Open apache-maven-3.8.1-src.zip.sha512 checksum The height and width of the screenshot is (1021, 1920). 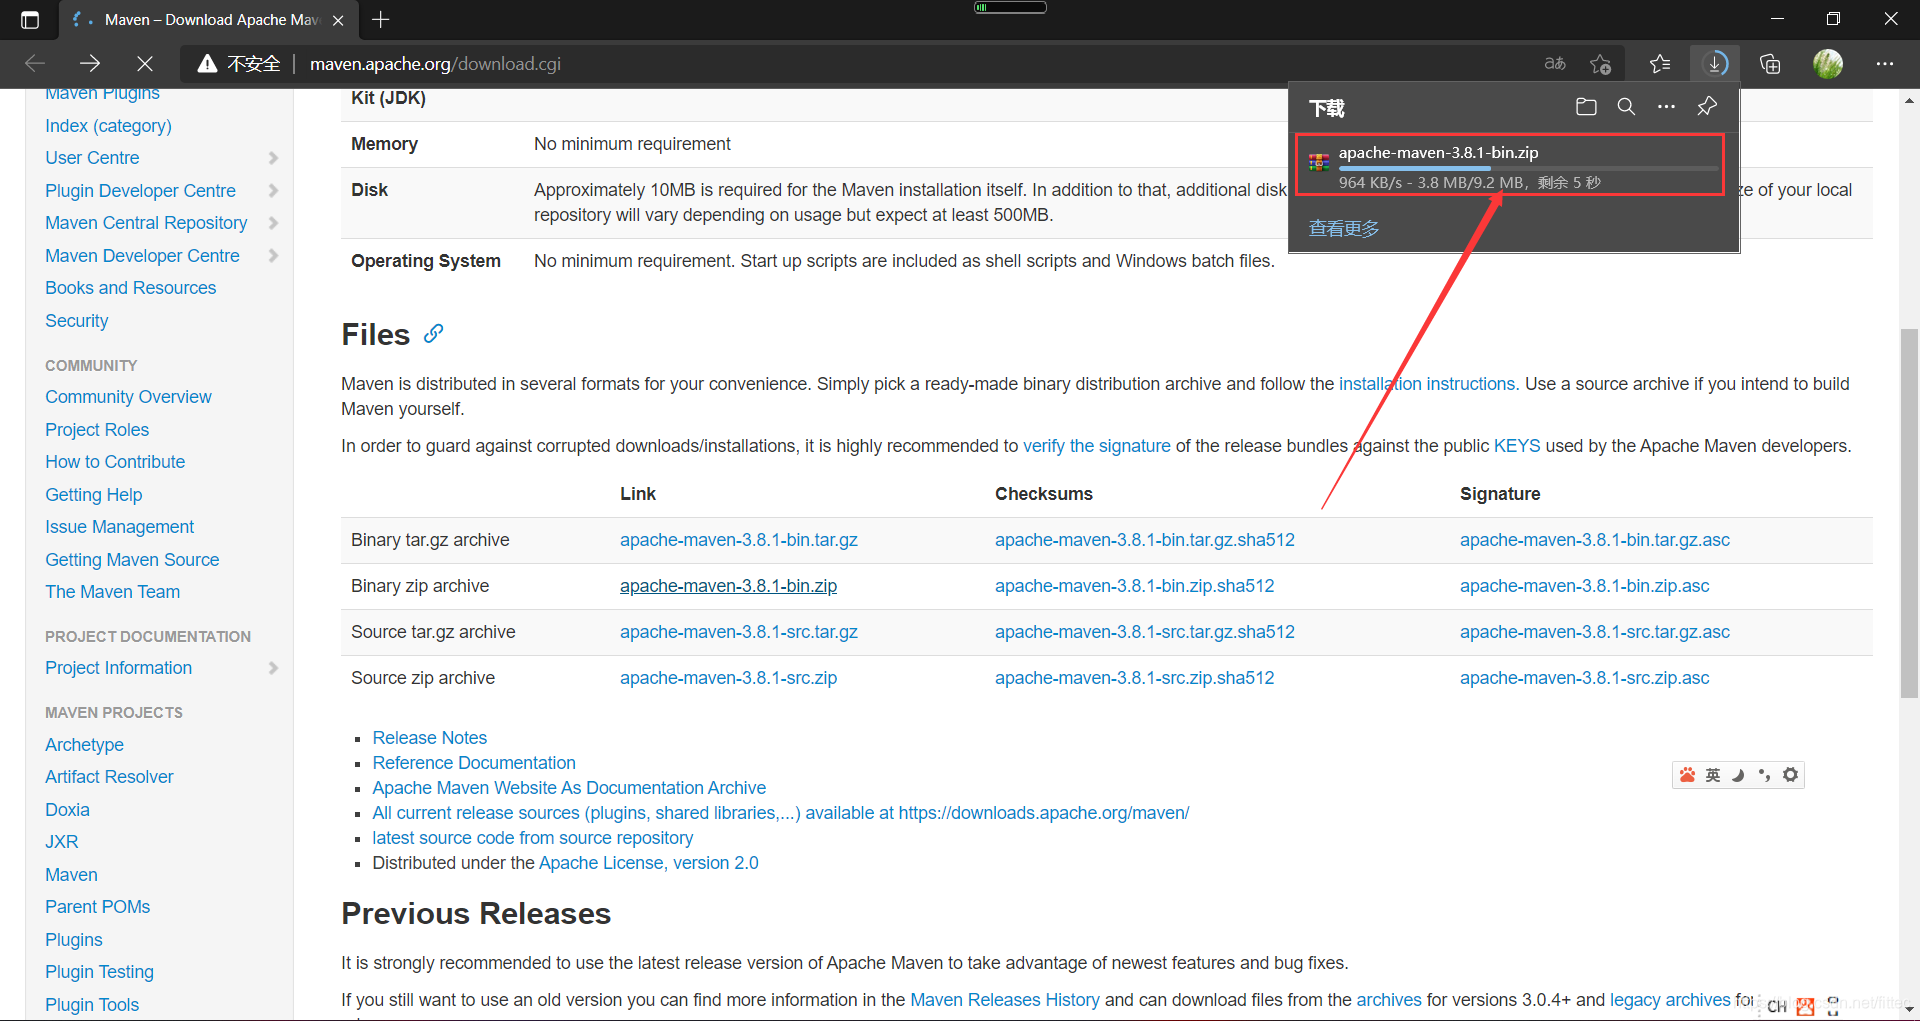tap(1134, 678)
